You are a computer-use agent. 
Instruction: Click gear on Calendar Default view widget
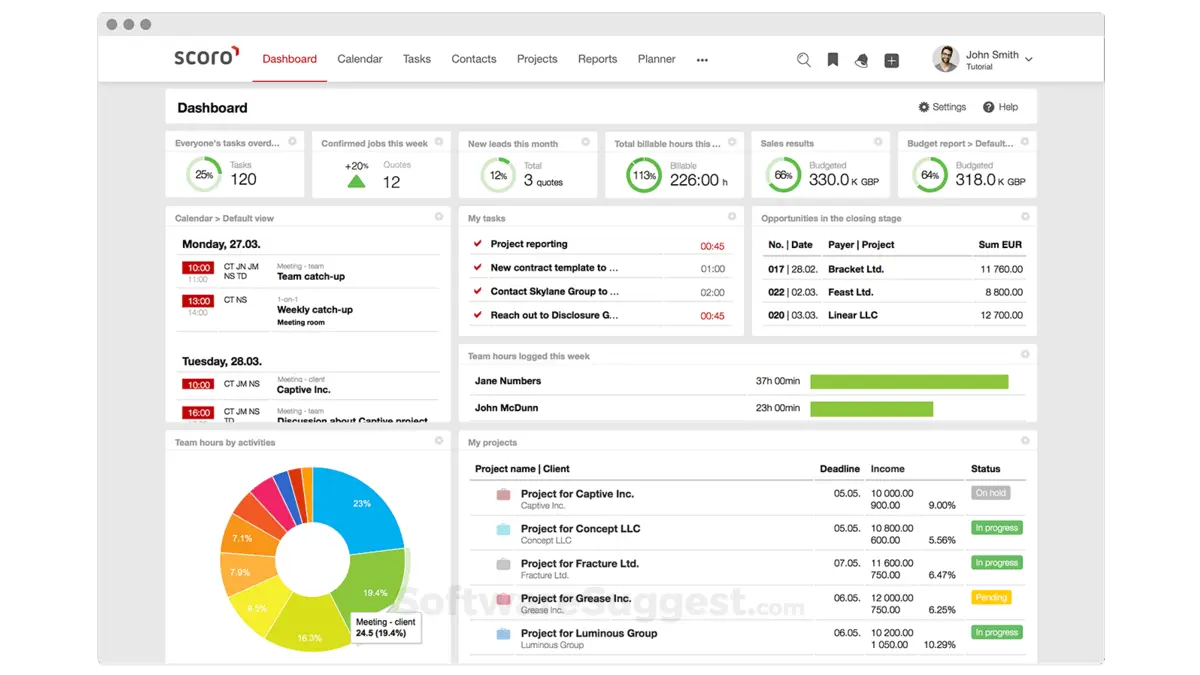pos(439,217)
